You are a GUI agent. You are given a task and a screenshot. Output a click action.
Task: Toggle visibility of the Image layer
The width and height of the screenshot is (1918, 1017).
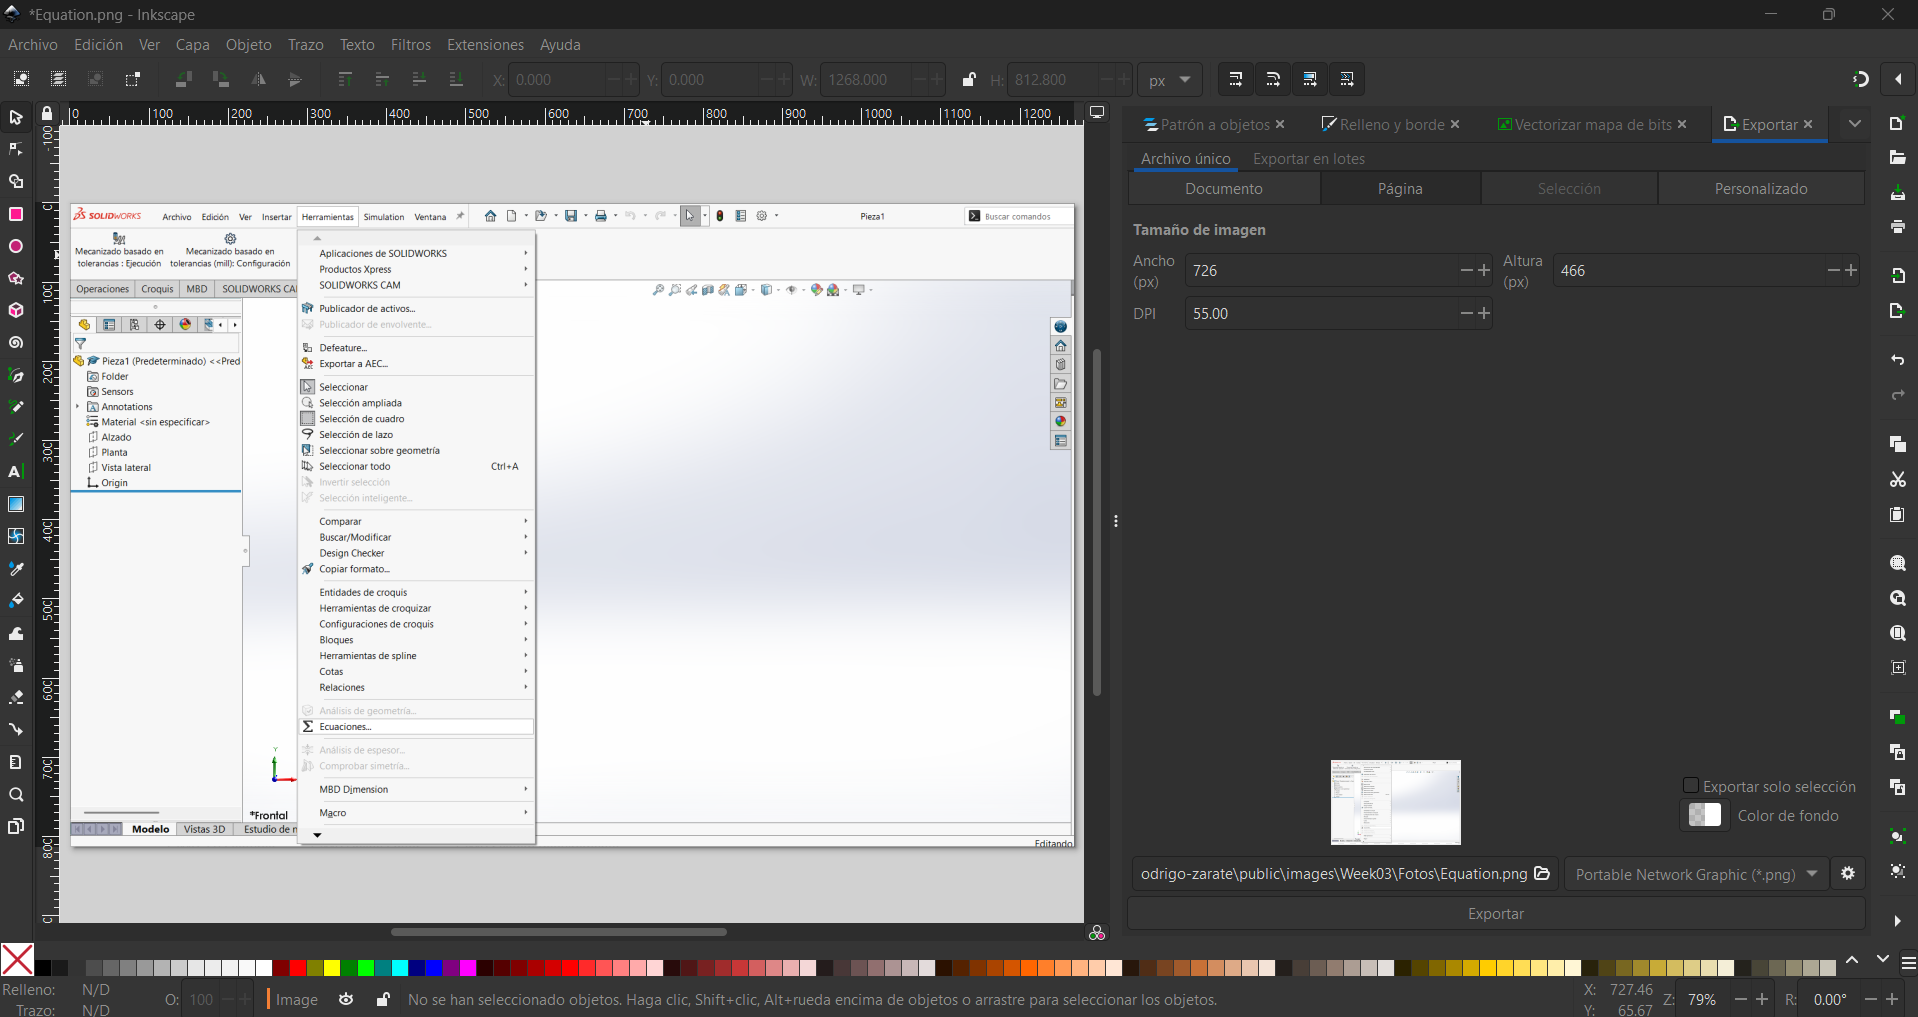pos(346,999)
